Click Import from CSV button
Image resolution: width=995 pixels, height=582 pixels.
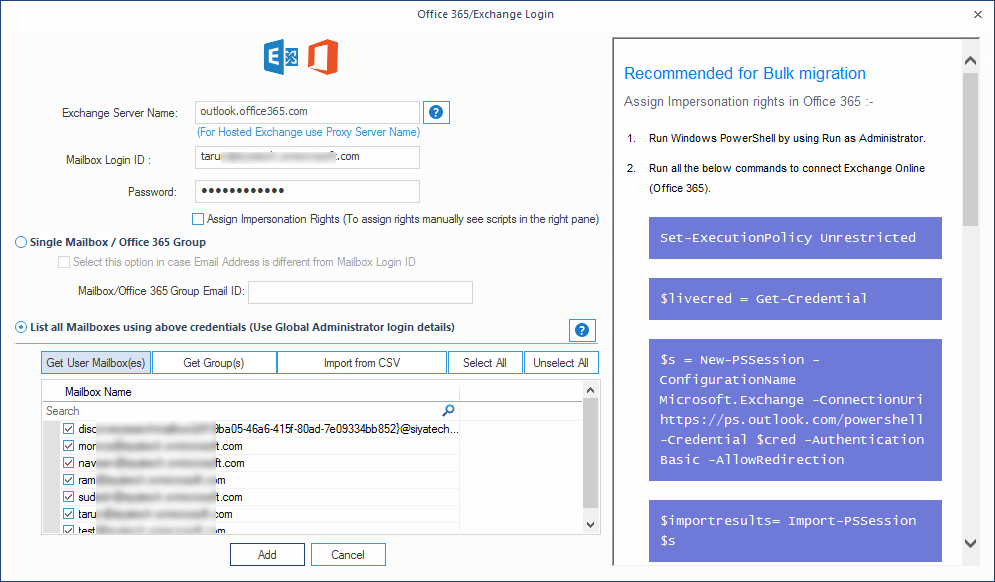pos(362,363)
